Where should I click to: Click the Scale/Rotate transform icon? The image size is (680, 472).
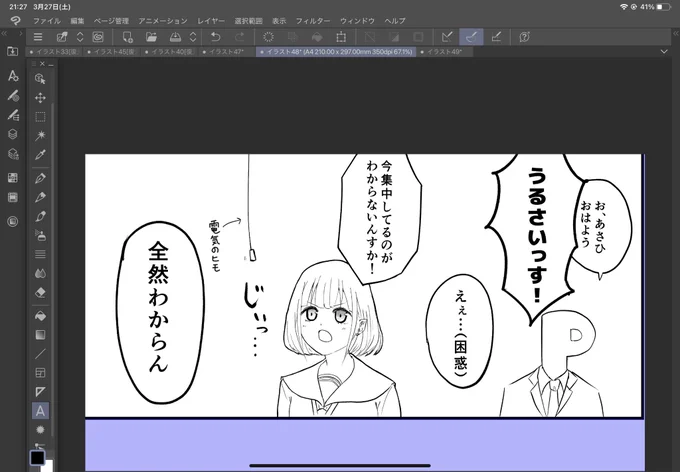click(x=341, y=37)
